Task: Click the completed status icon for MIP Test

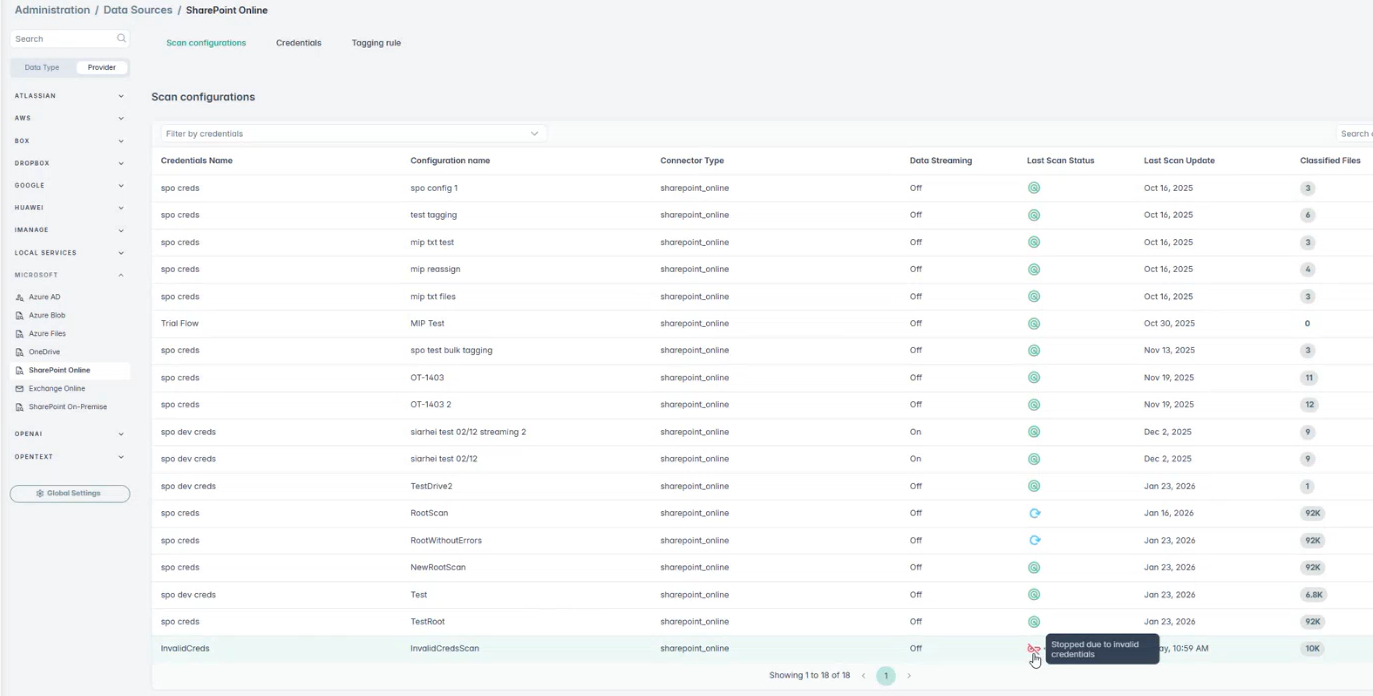Action: [1034, 324]
